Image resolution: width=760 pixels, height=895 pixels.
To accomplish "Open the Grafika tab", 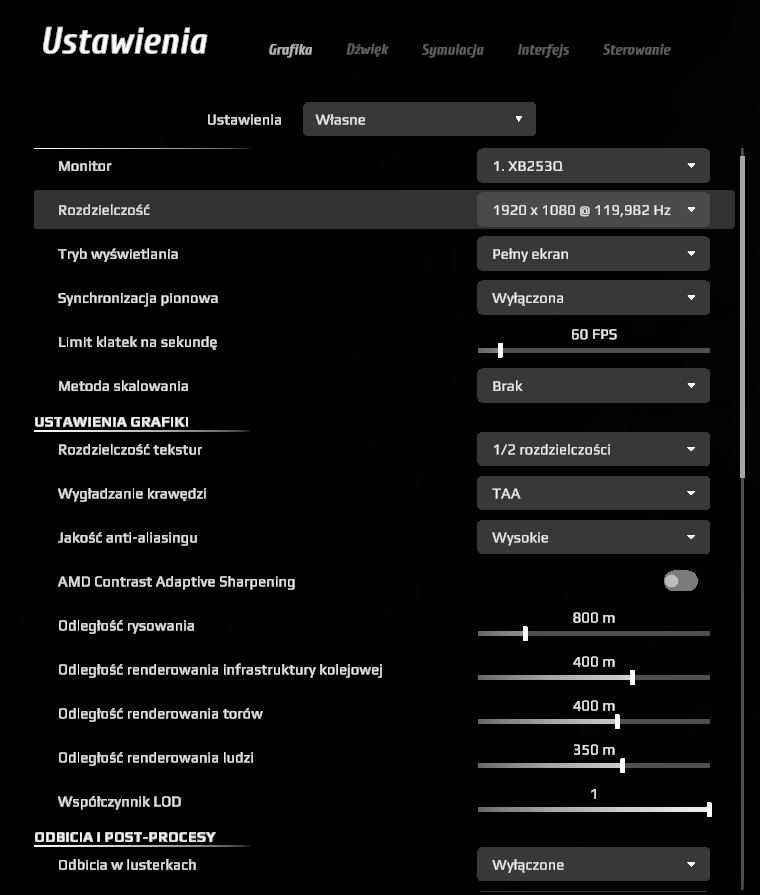I will tap(290, 50).
